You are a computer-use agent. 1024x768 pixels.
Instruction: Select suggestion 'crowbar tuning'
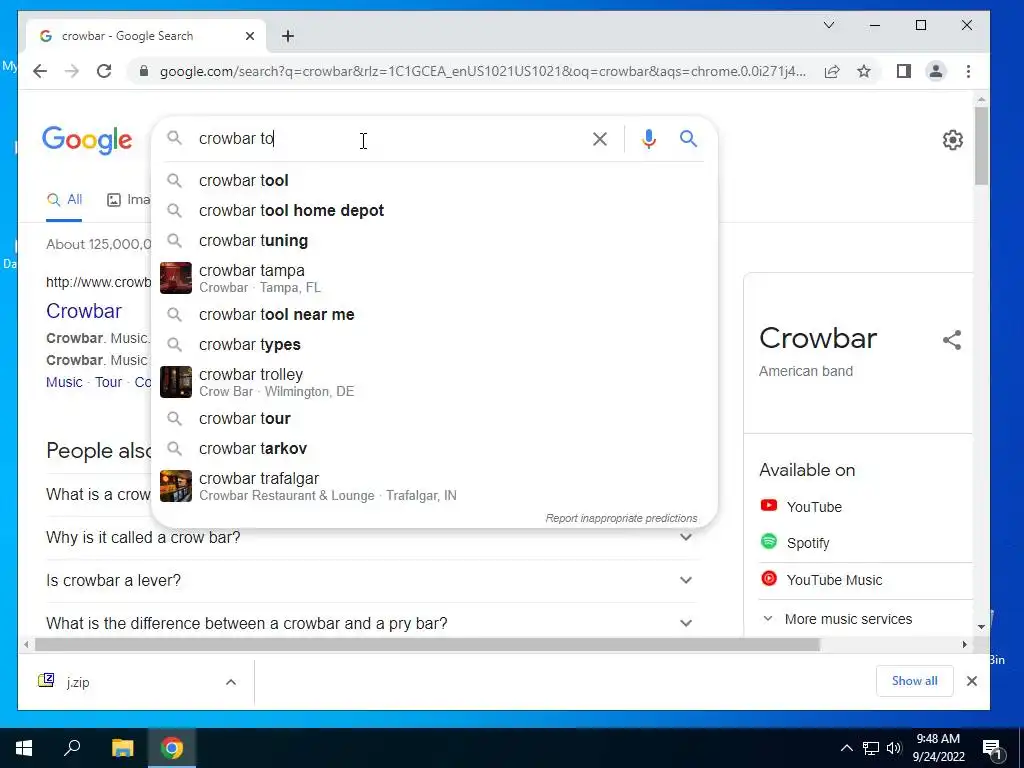tap(434, 240)
